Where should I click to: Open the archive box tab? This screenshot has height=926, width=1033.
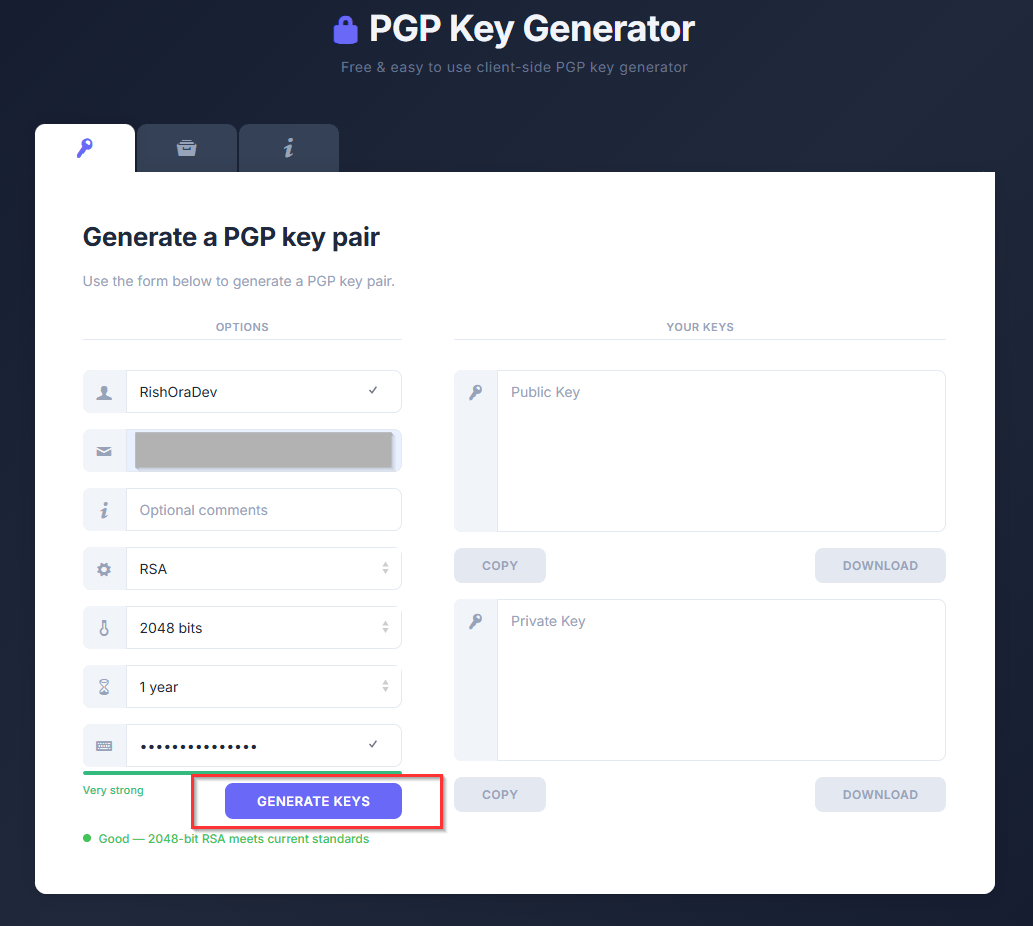click(187, 149)
